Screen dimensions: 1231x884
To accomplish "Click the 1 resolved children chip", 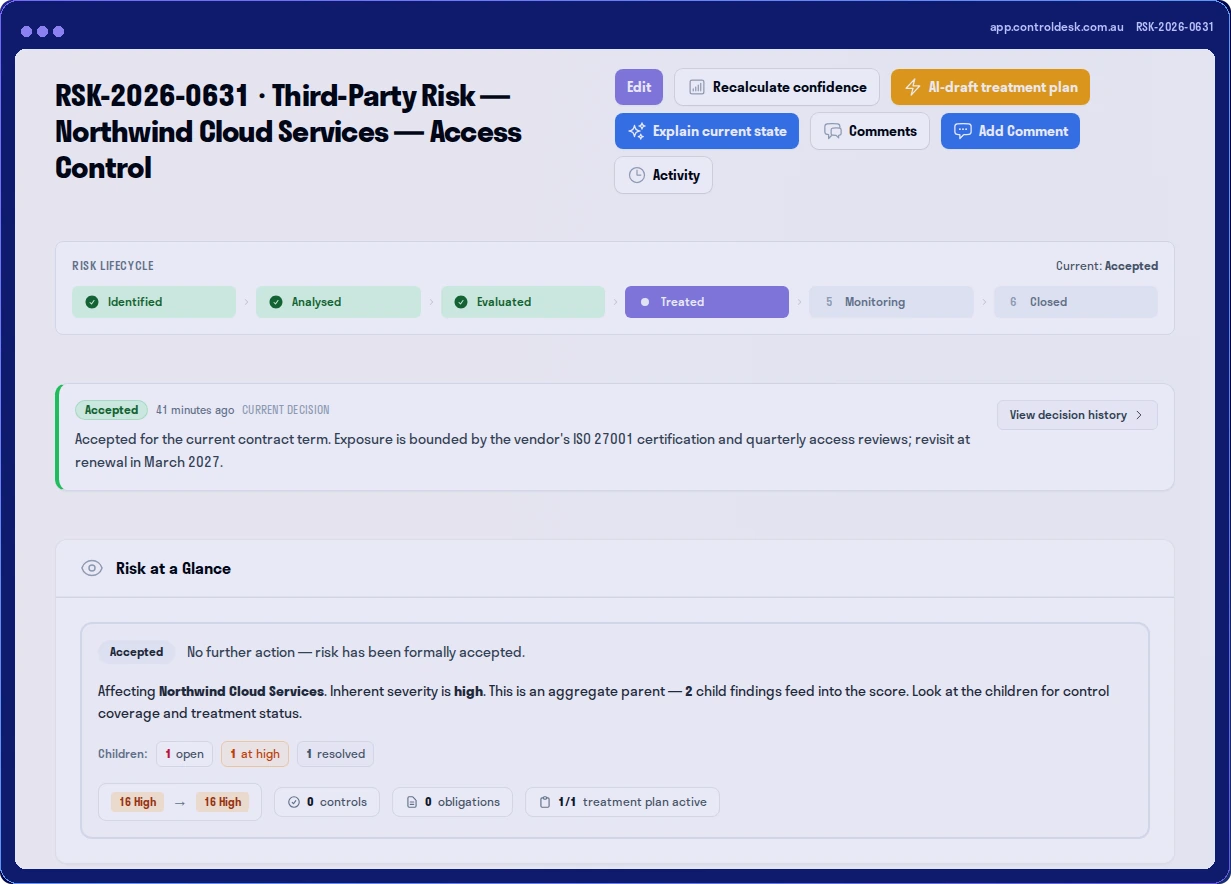I will [x=335, y=754].
